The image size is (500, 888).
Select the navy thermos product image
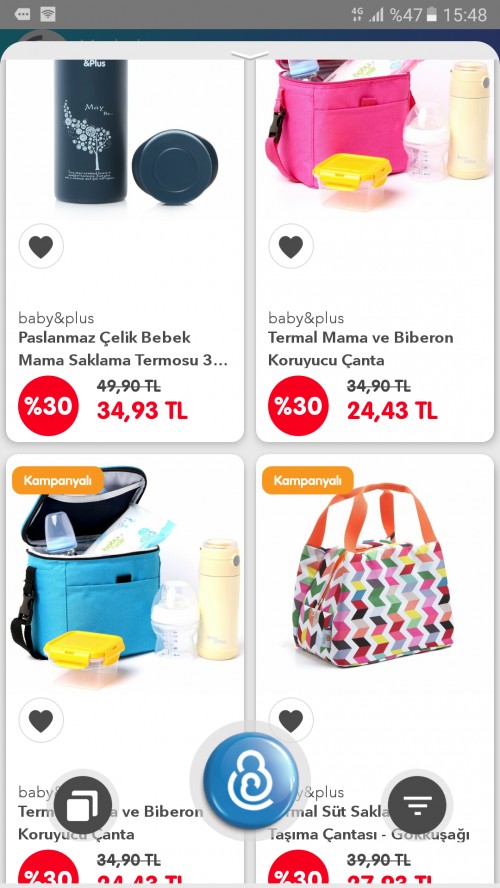pyautogui.click(x=125, y=136)
